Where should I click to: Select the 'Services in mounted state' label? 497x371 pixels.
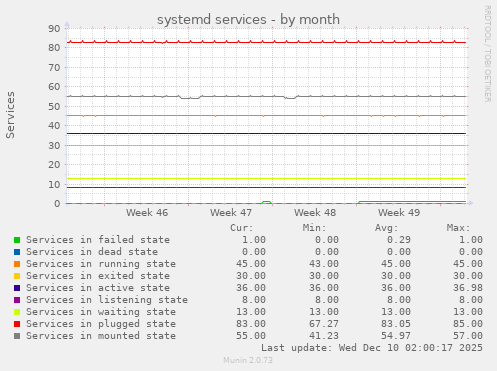[101, 336]
